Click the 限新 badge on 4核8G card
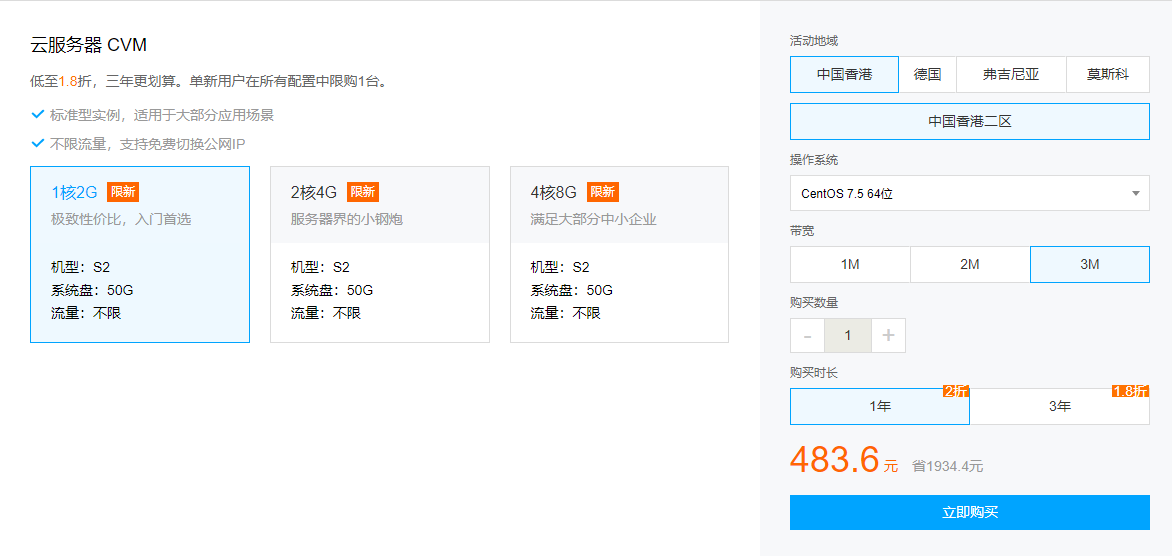1172x556 pixels. coord(602,192)
